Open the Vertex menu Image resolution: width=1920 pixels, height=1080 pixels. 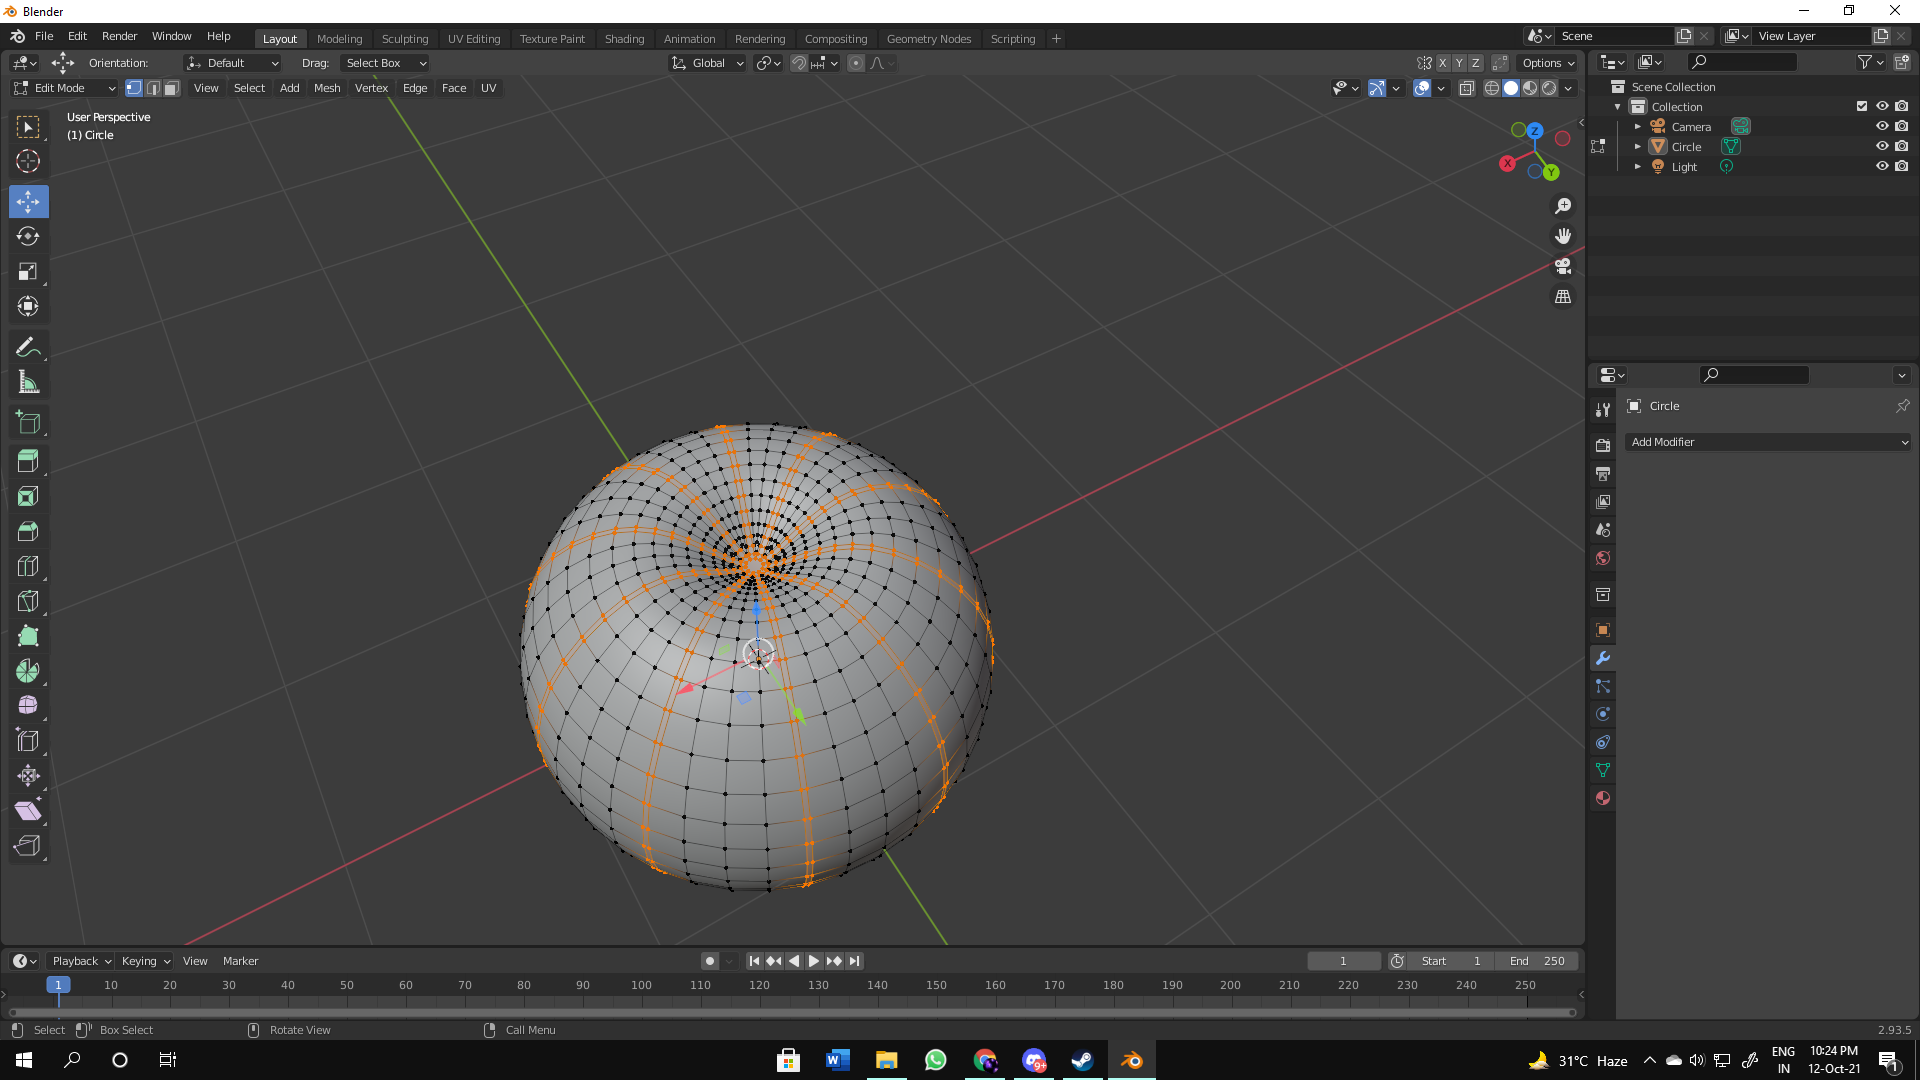371,88
